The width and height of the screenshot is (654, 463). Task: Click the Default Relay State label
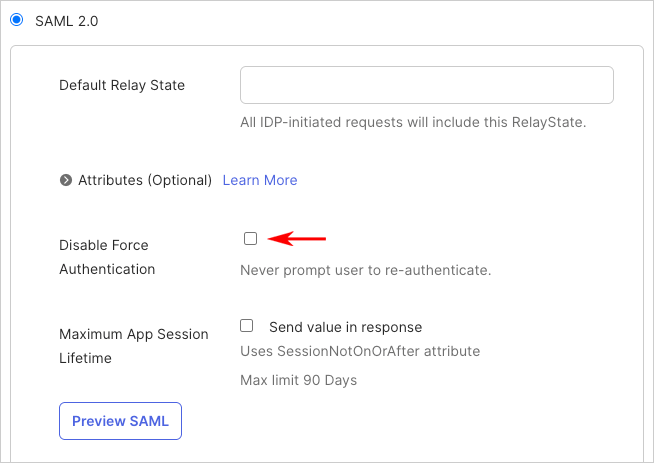[x=122, y=85]
